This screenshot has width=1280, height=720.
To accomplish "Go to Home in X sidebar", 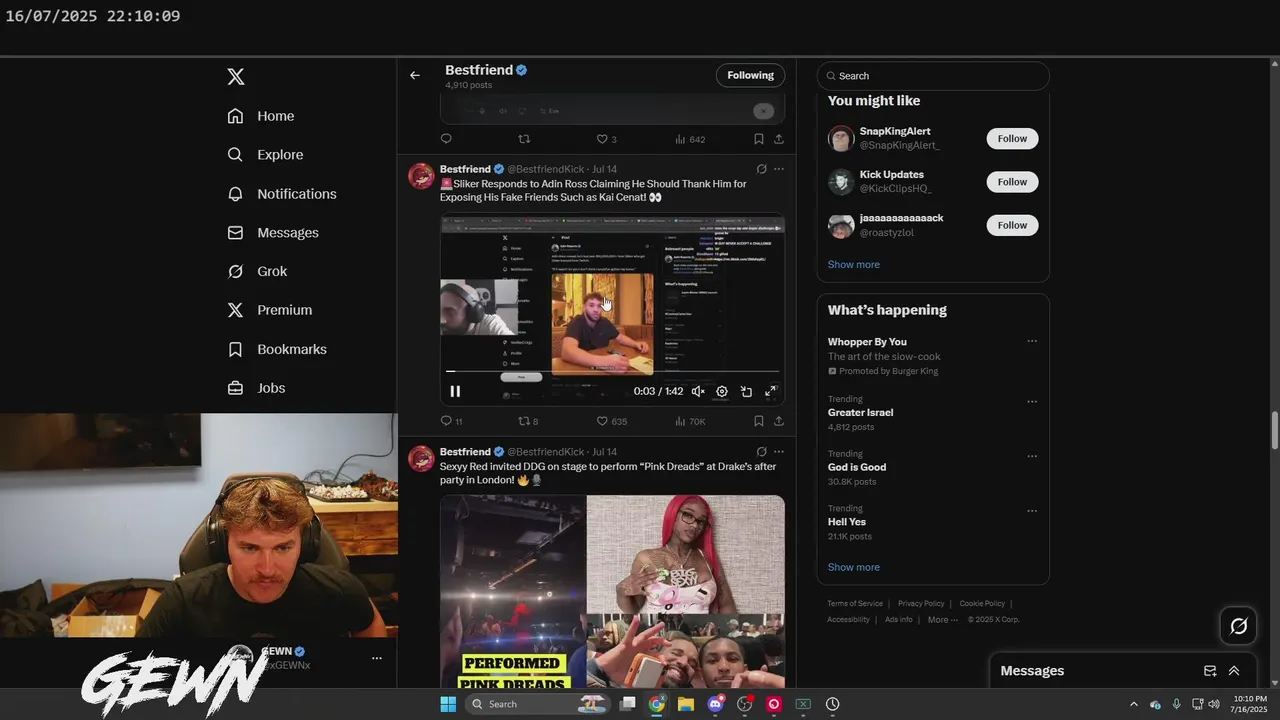I will point(261,116).
